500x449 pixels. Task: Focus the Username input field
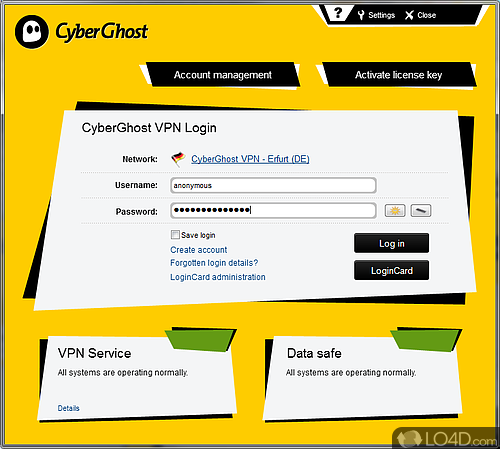(x=273, y=185)
